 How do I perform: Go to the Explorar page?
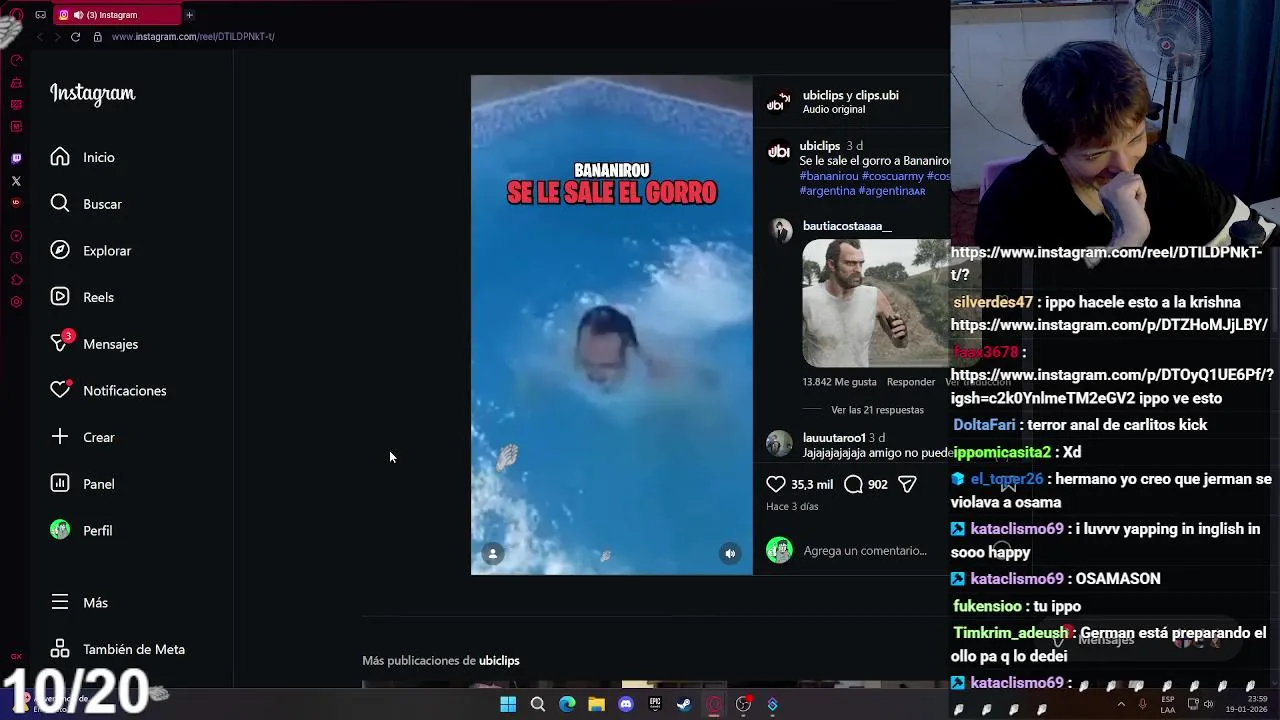pyautogui.click(x=91, y=251)
